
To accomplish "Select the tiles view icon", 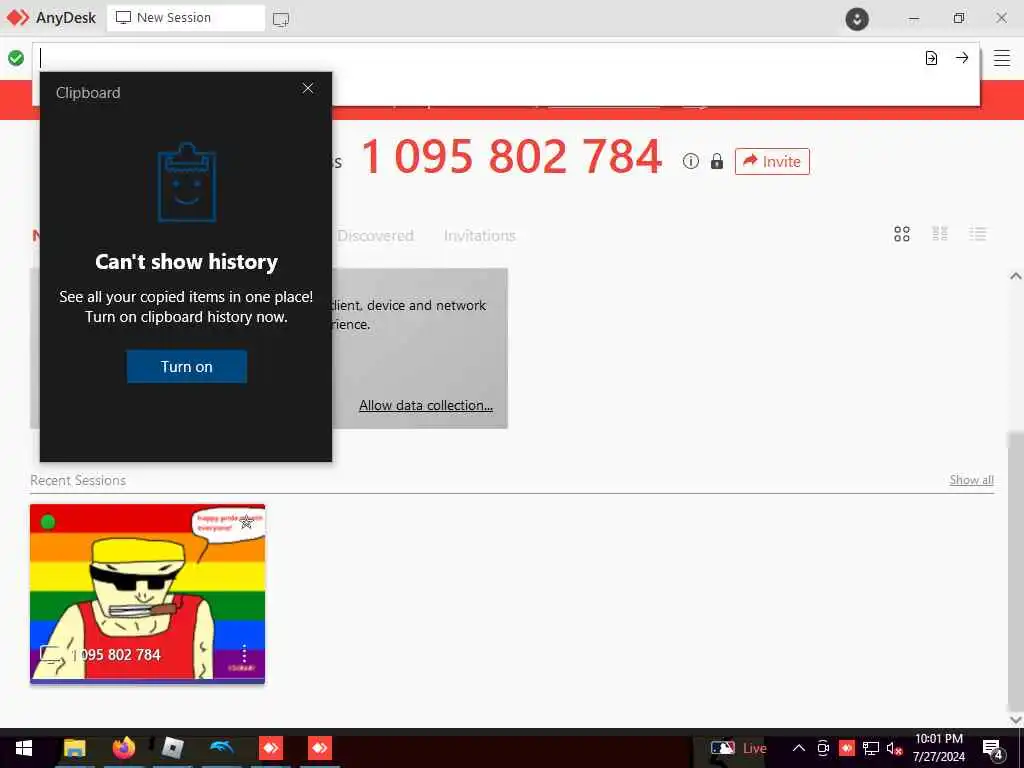I will [x=902, y=234].
